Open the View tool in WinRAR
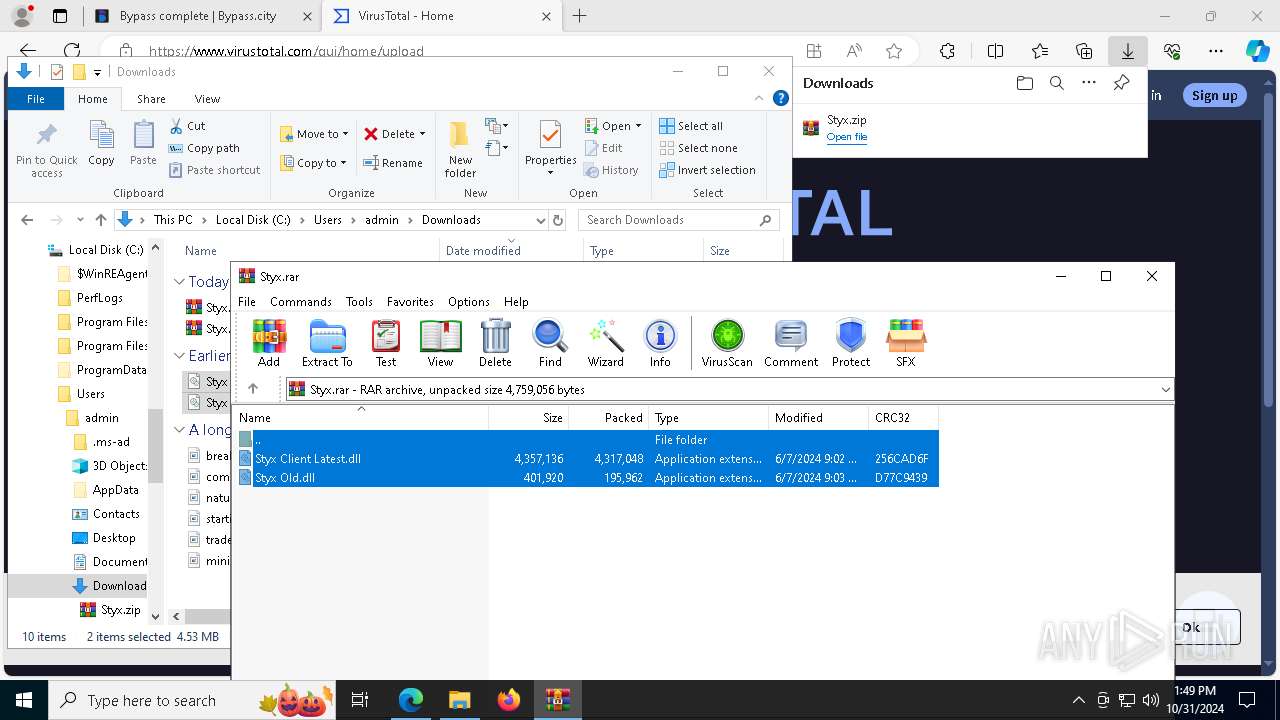This screenshot has height=720, width=1280. coord(440,343)
